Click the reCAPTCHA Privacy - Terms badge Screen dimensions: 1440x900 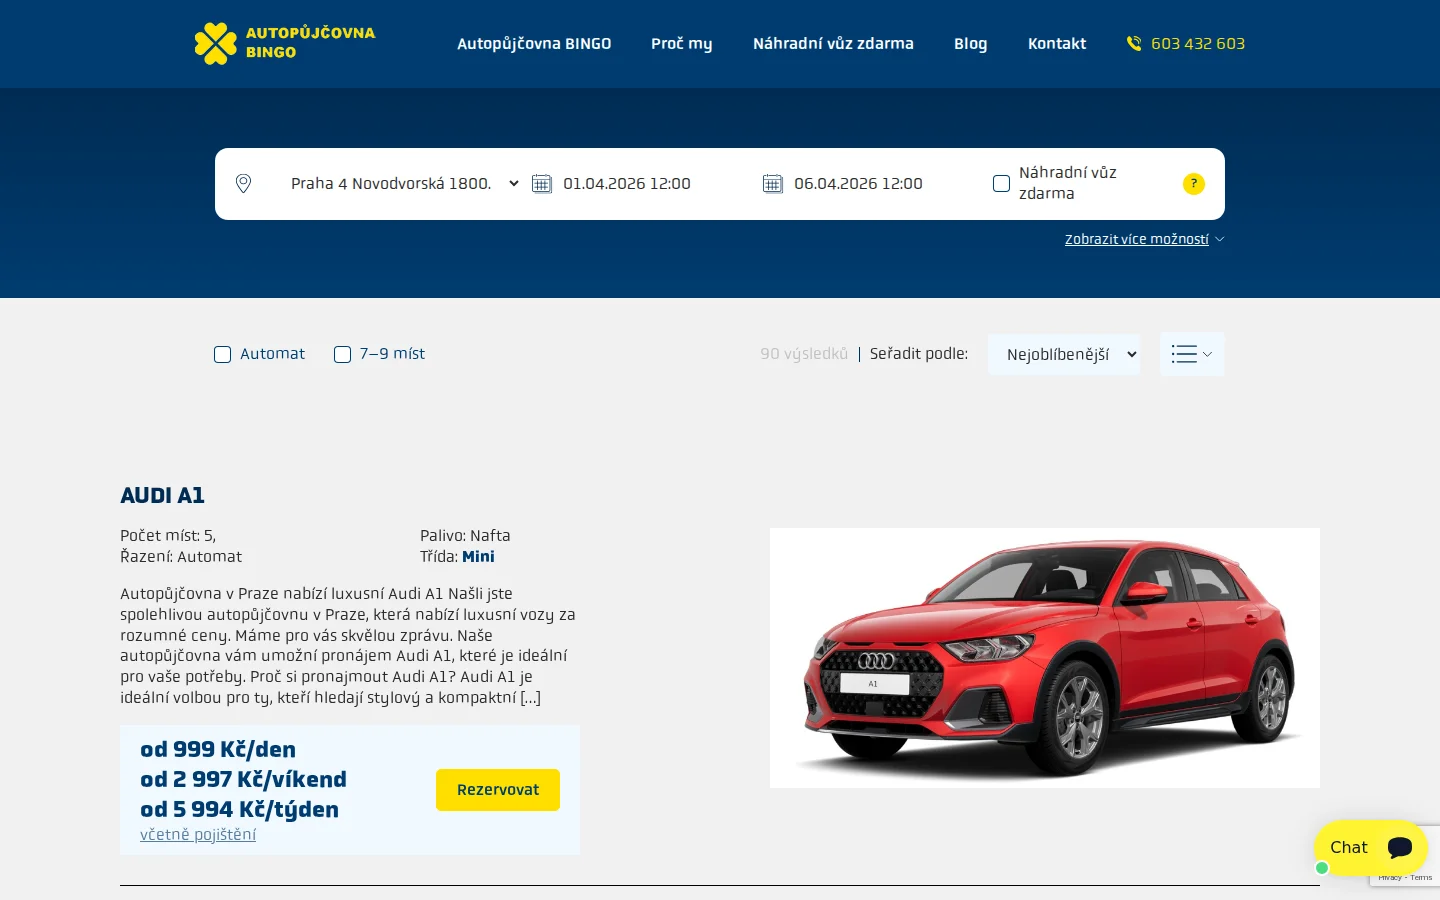1405,877
